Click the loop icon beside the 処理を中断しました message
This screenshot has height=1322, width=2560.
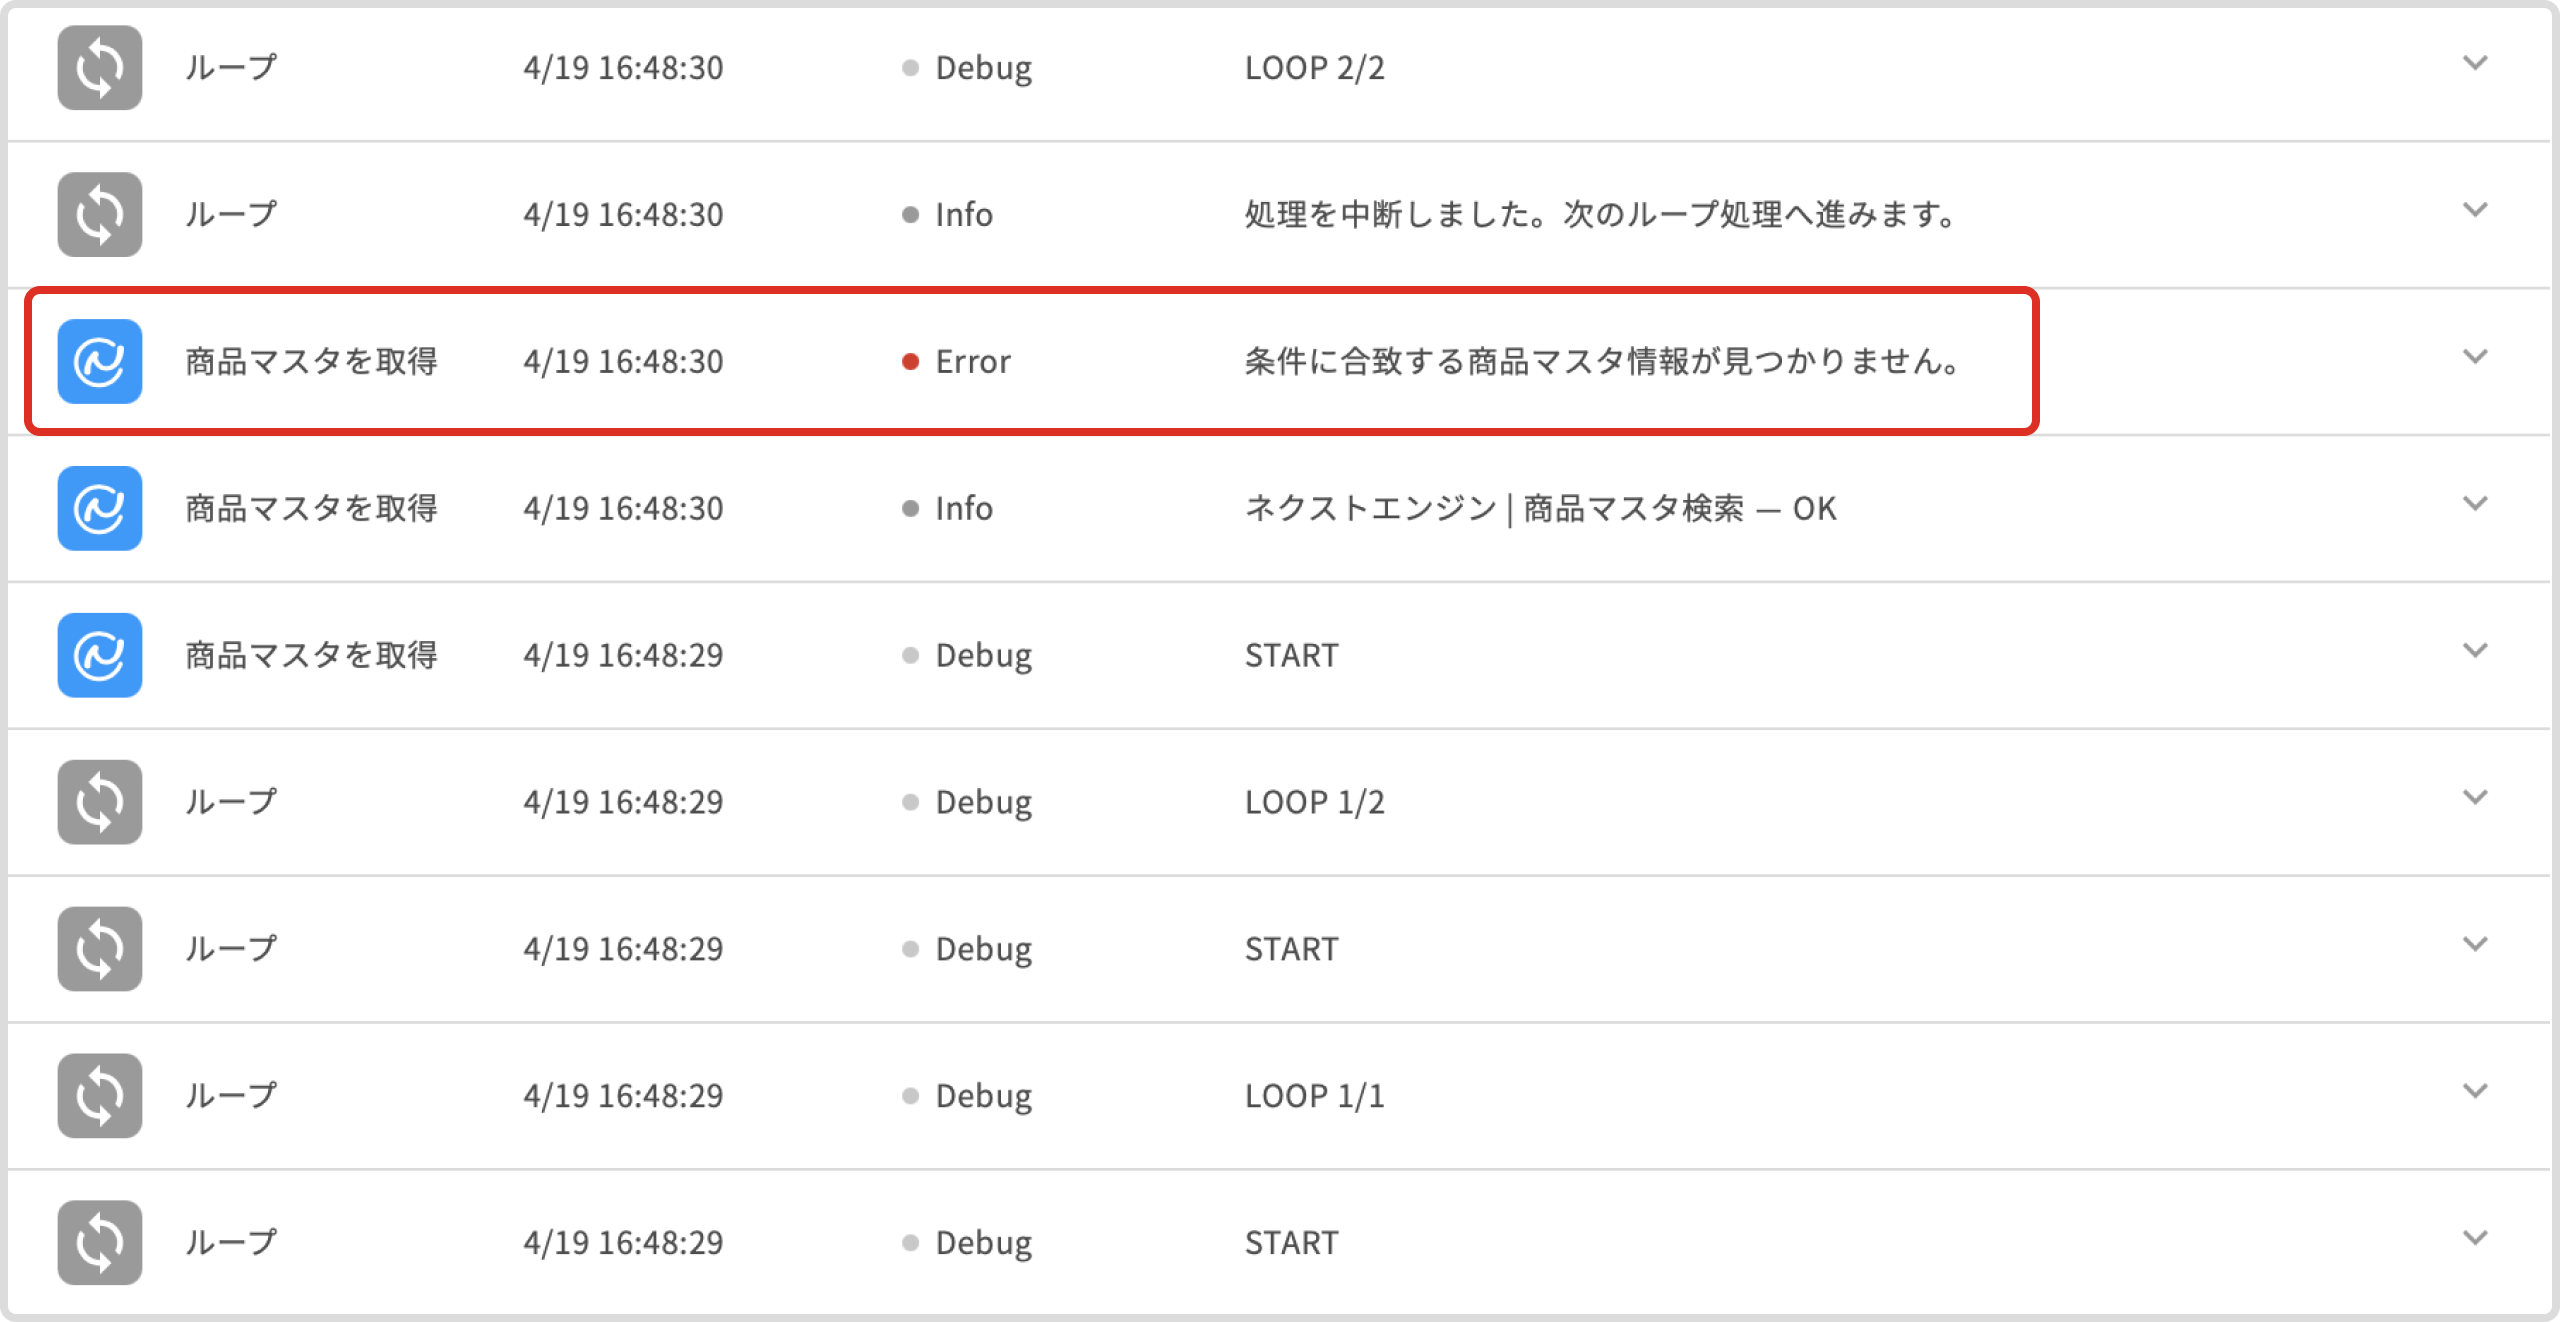coord(99,215)
